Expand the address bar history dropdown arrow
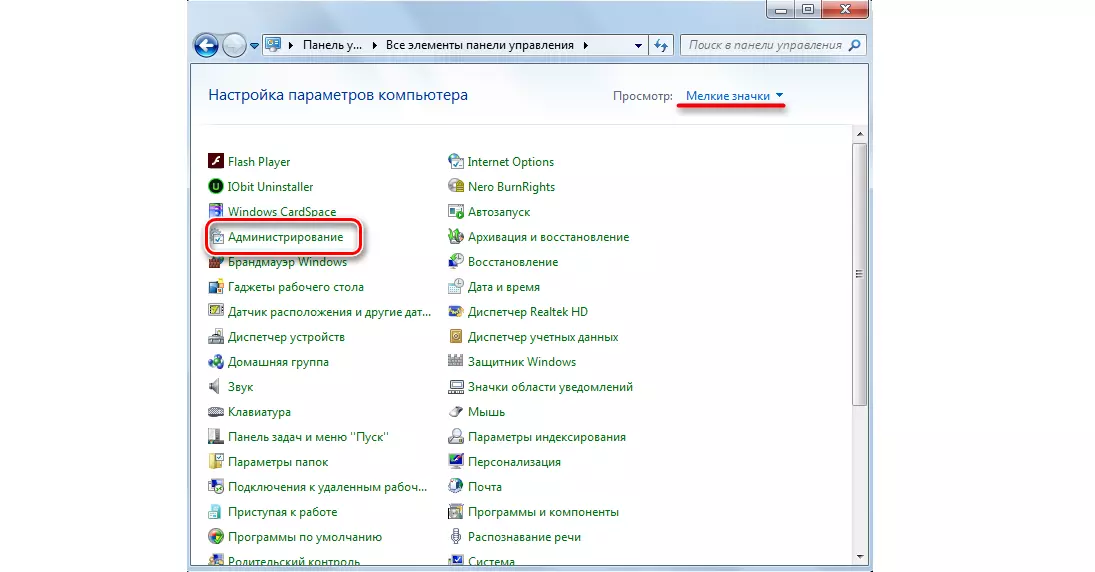Screen dimensions: 1095x572 click(x=639, y=46)
